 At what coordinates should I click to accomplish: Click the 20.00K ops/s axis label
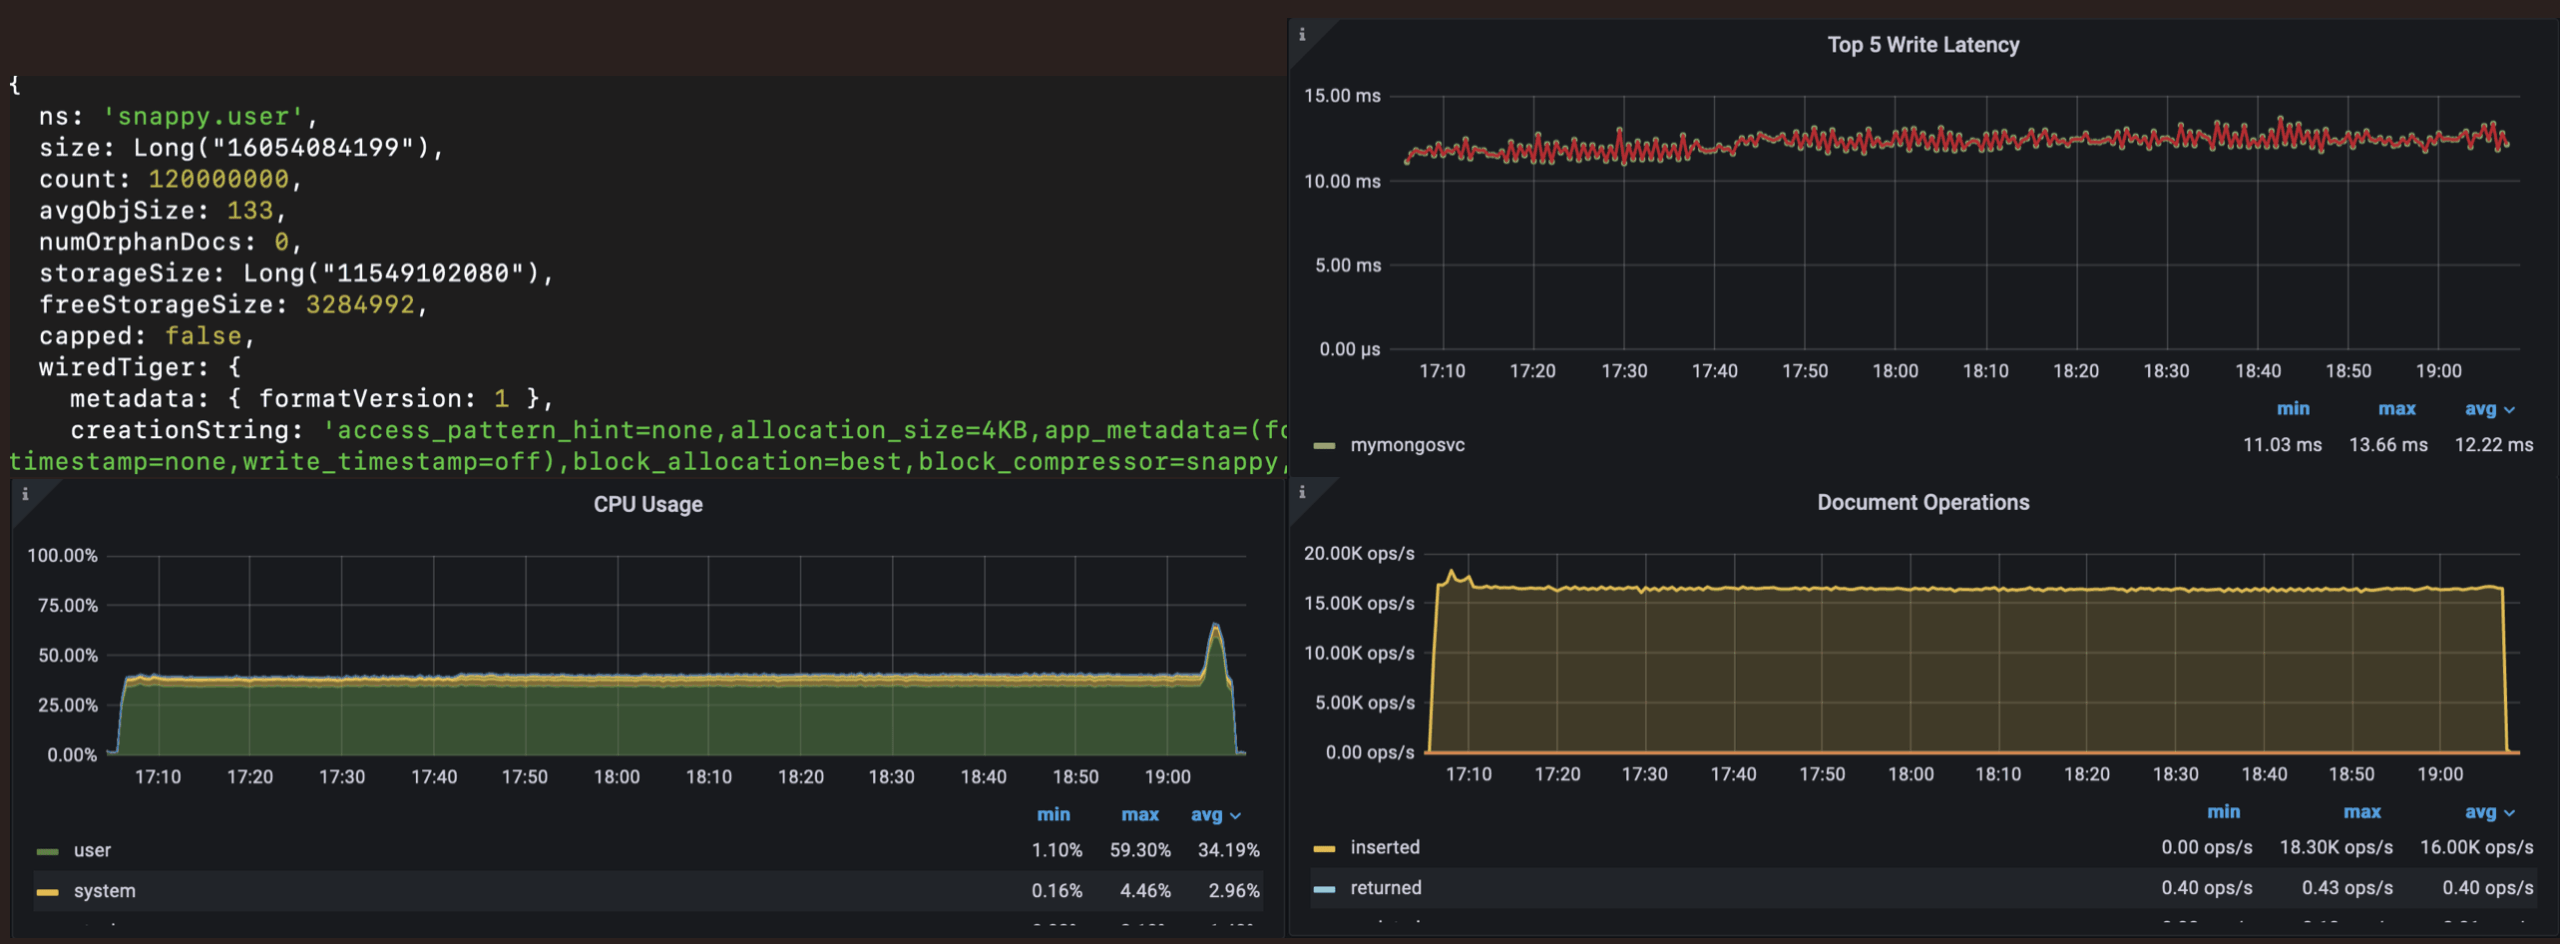pyautogui.click(x=1359, y=554)
